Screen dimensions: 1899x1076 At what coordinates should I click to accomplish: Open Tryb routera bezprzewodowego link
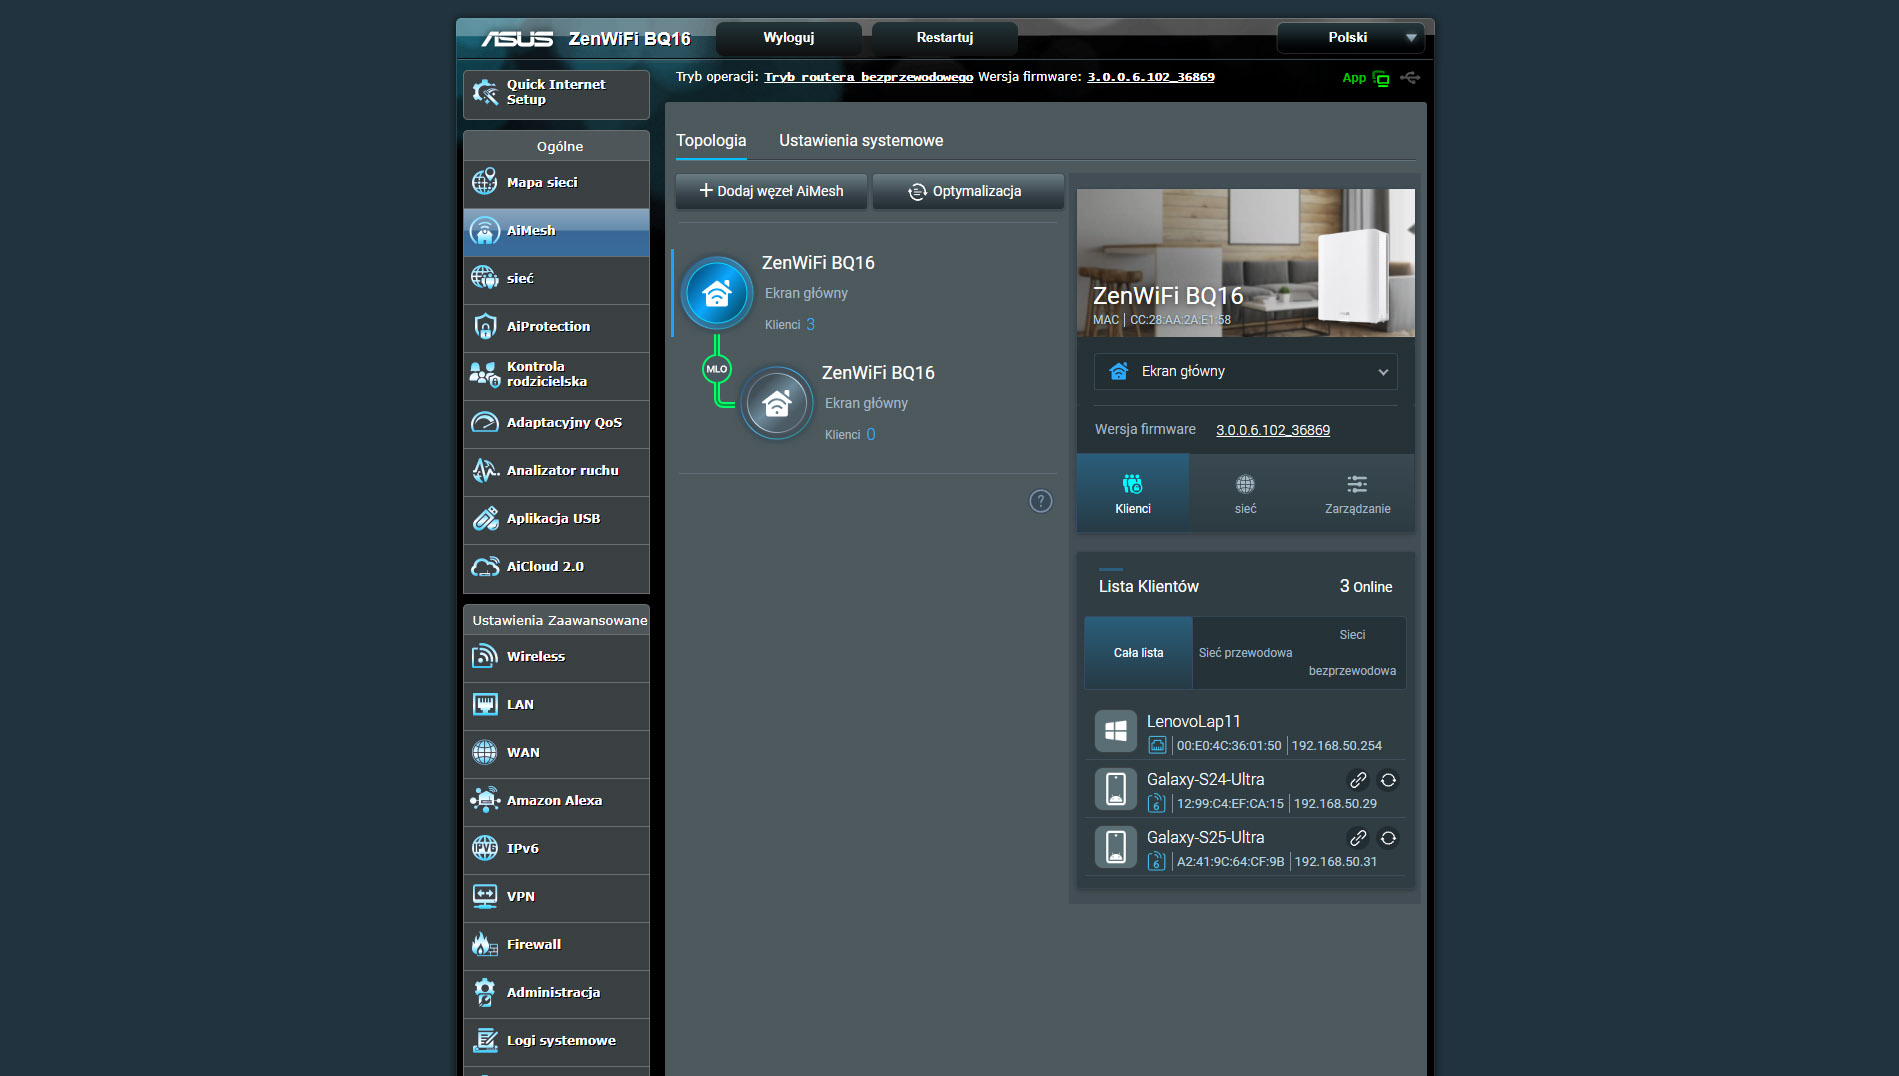(x=868, y=77)
